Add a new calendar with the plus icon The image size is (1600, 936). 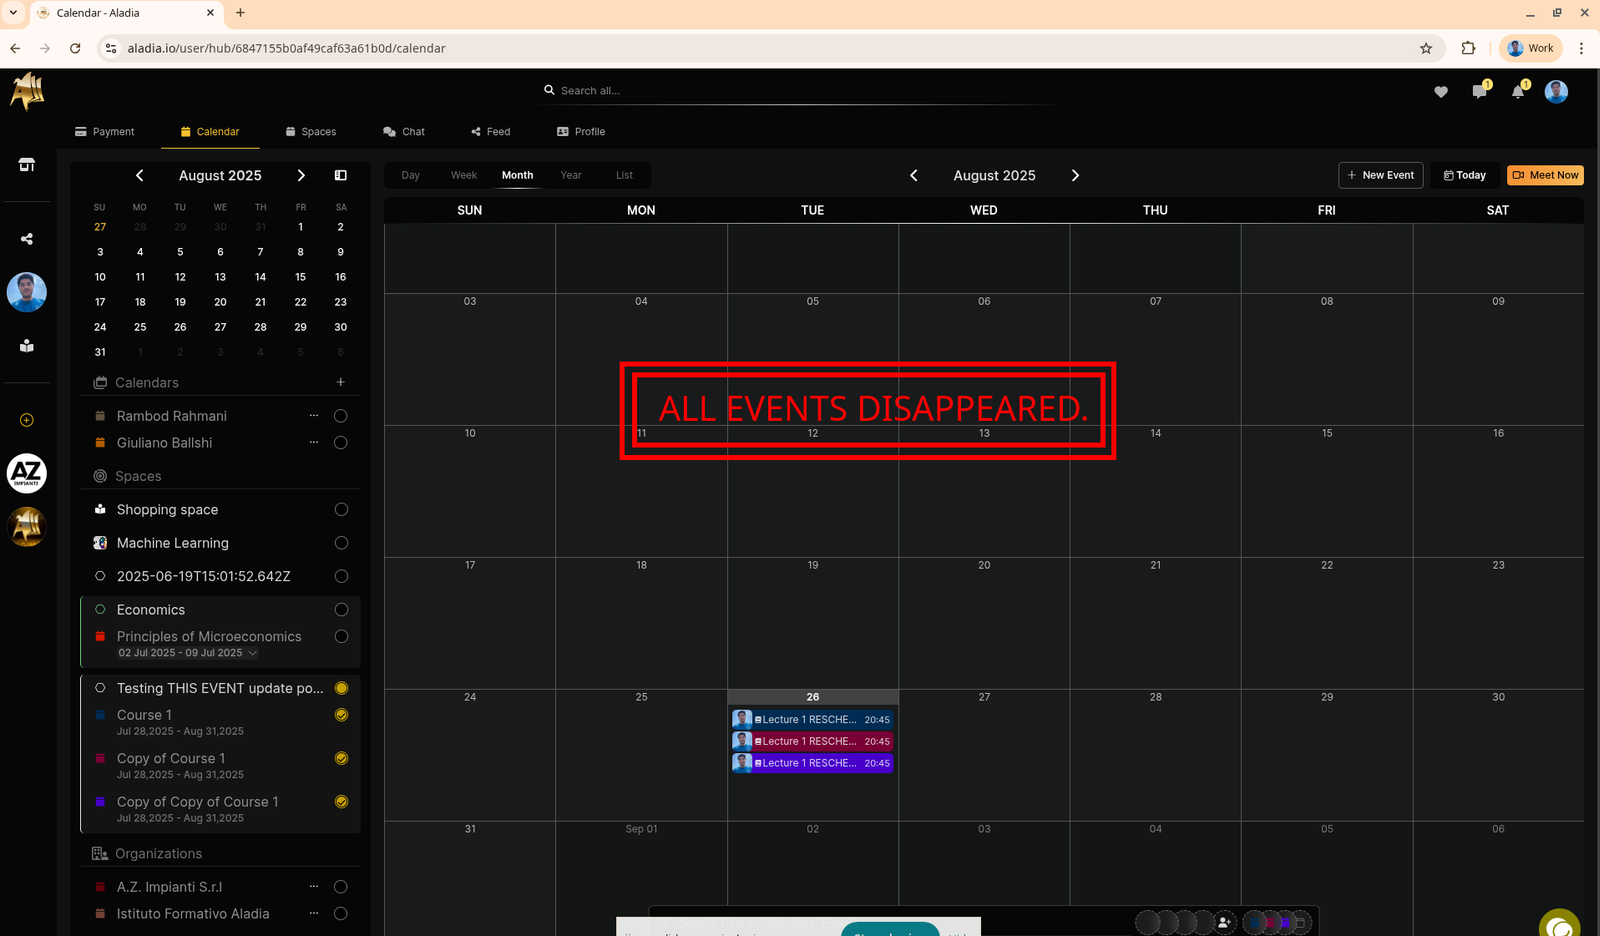(341, 382)
